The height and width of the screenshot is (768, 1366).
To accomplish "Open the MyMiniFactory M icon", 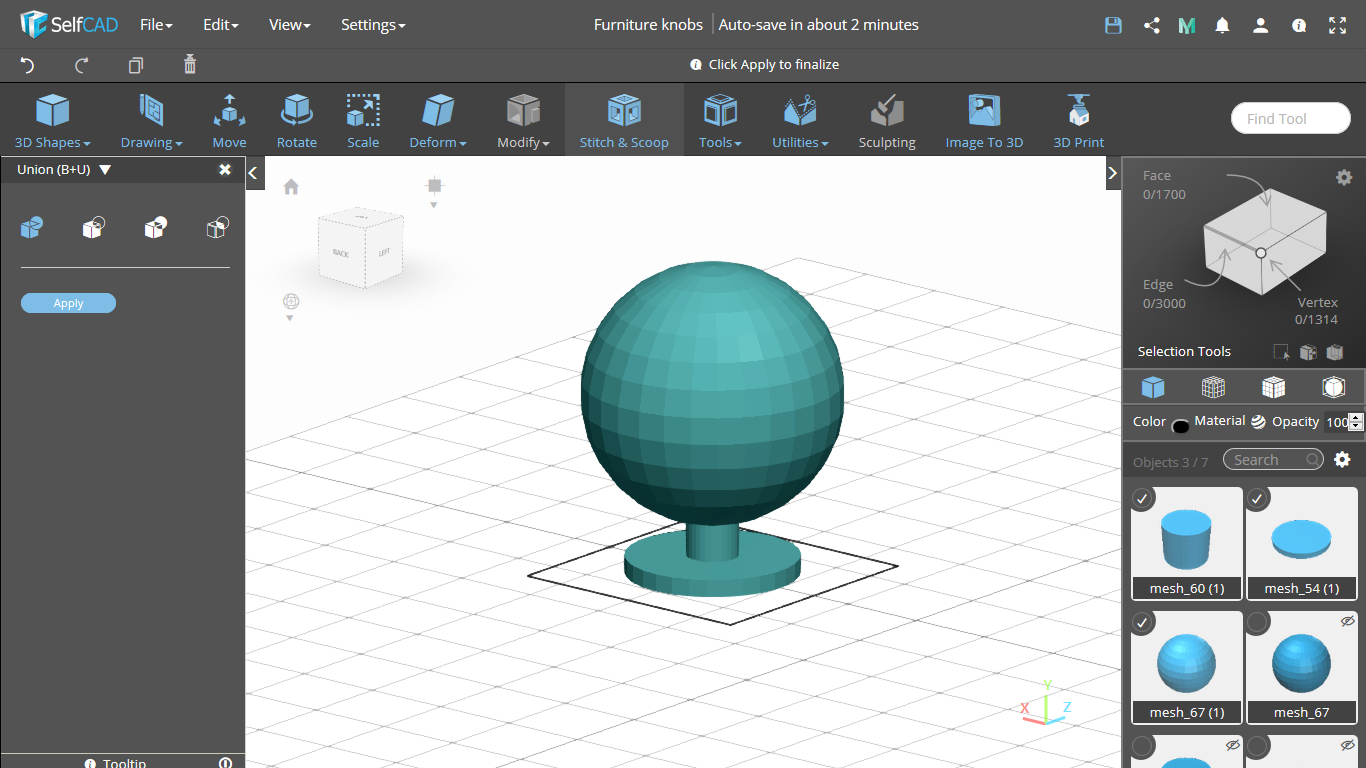I will (1187, 25).
